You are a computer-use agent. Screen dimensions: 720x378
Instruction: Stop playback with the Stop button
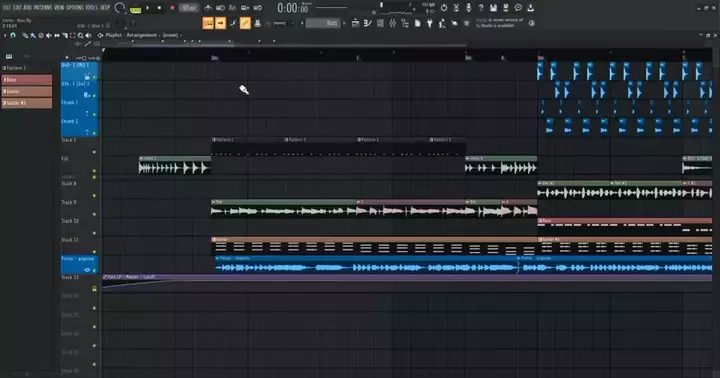[159, 8]
